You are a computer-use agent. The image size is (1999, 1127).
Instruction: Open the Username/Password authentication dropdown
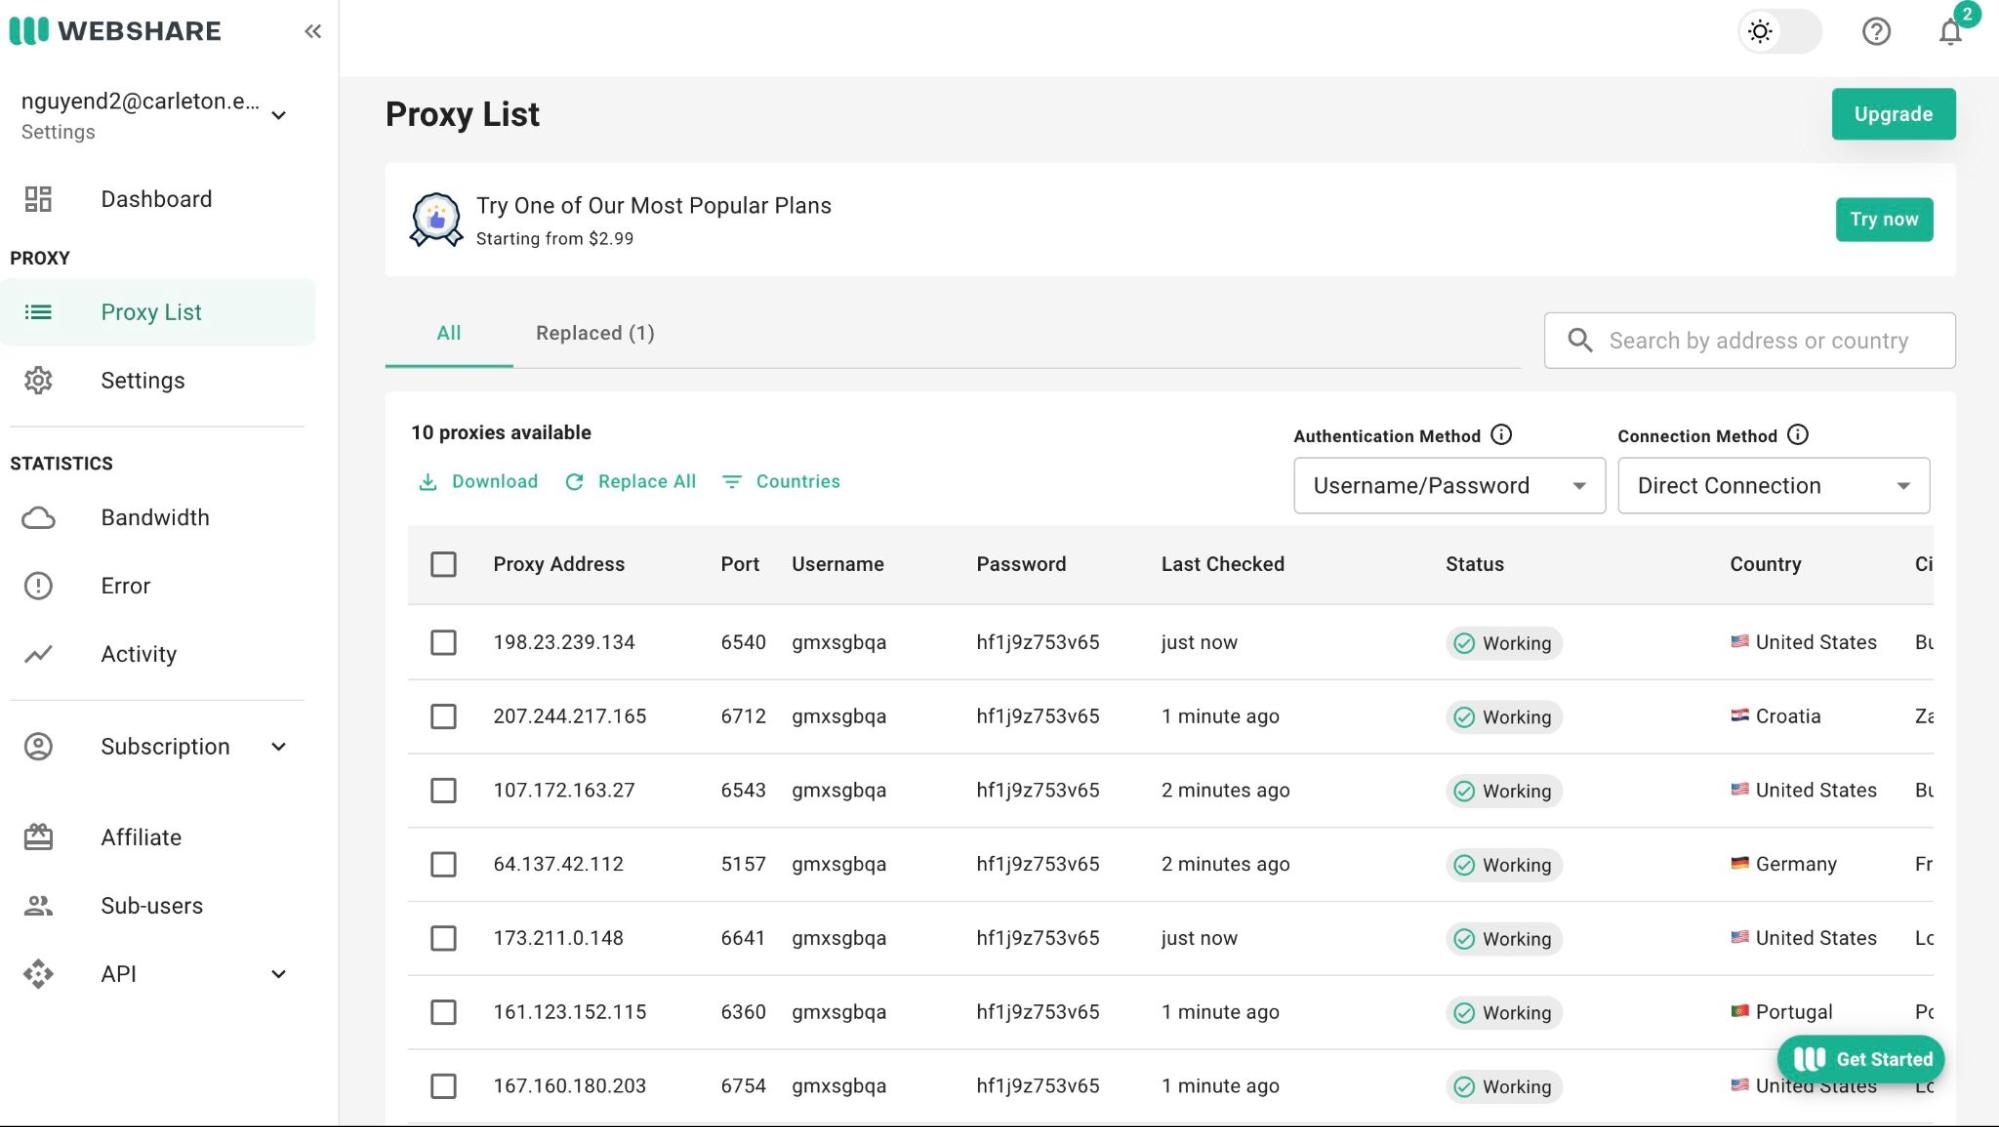[1448, 486]
